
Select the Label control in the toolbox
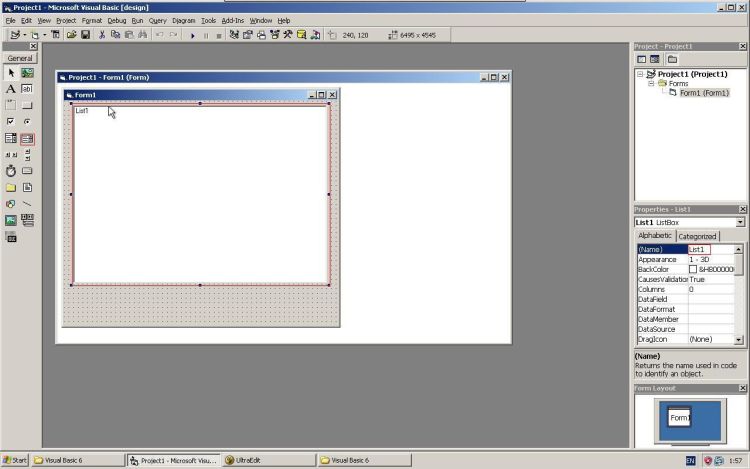11,89
